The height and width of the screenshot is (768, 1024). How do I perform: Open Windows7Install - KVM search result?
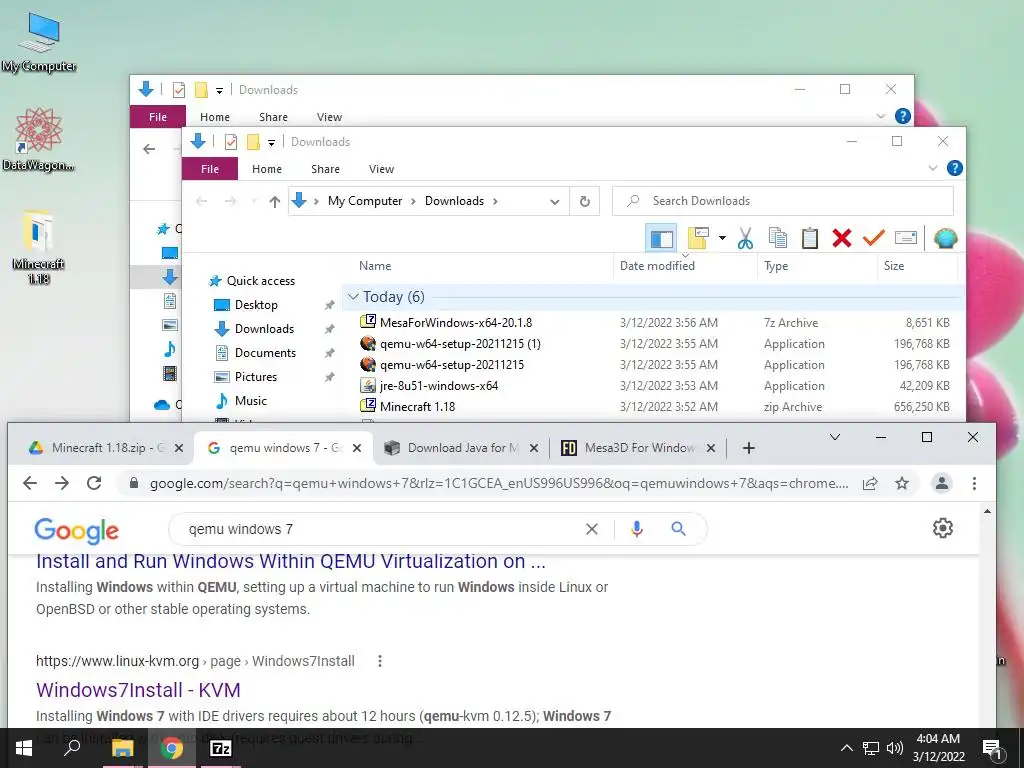(138, 690)
